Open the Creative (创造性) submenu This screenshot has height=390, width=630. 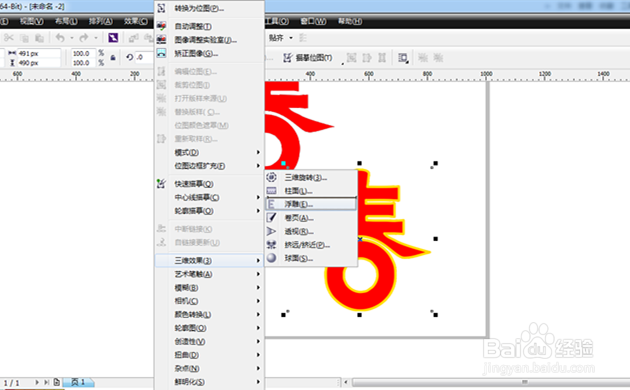209,341
